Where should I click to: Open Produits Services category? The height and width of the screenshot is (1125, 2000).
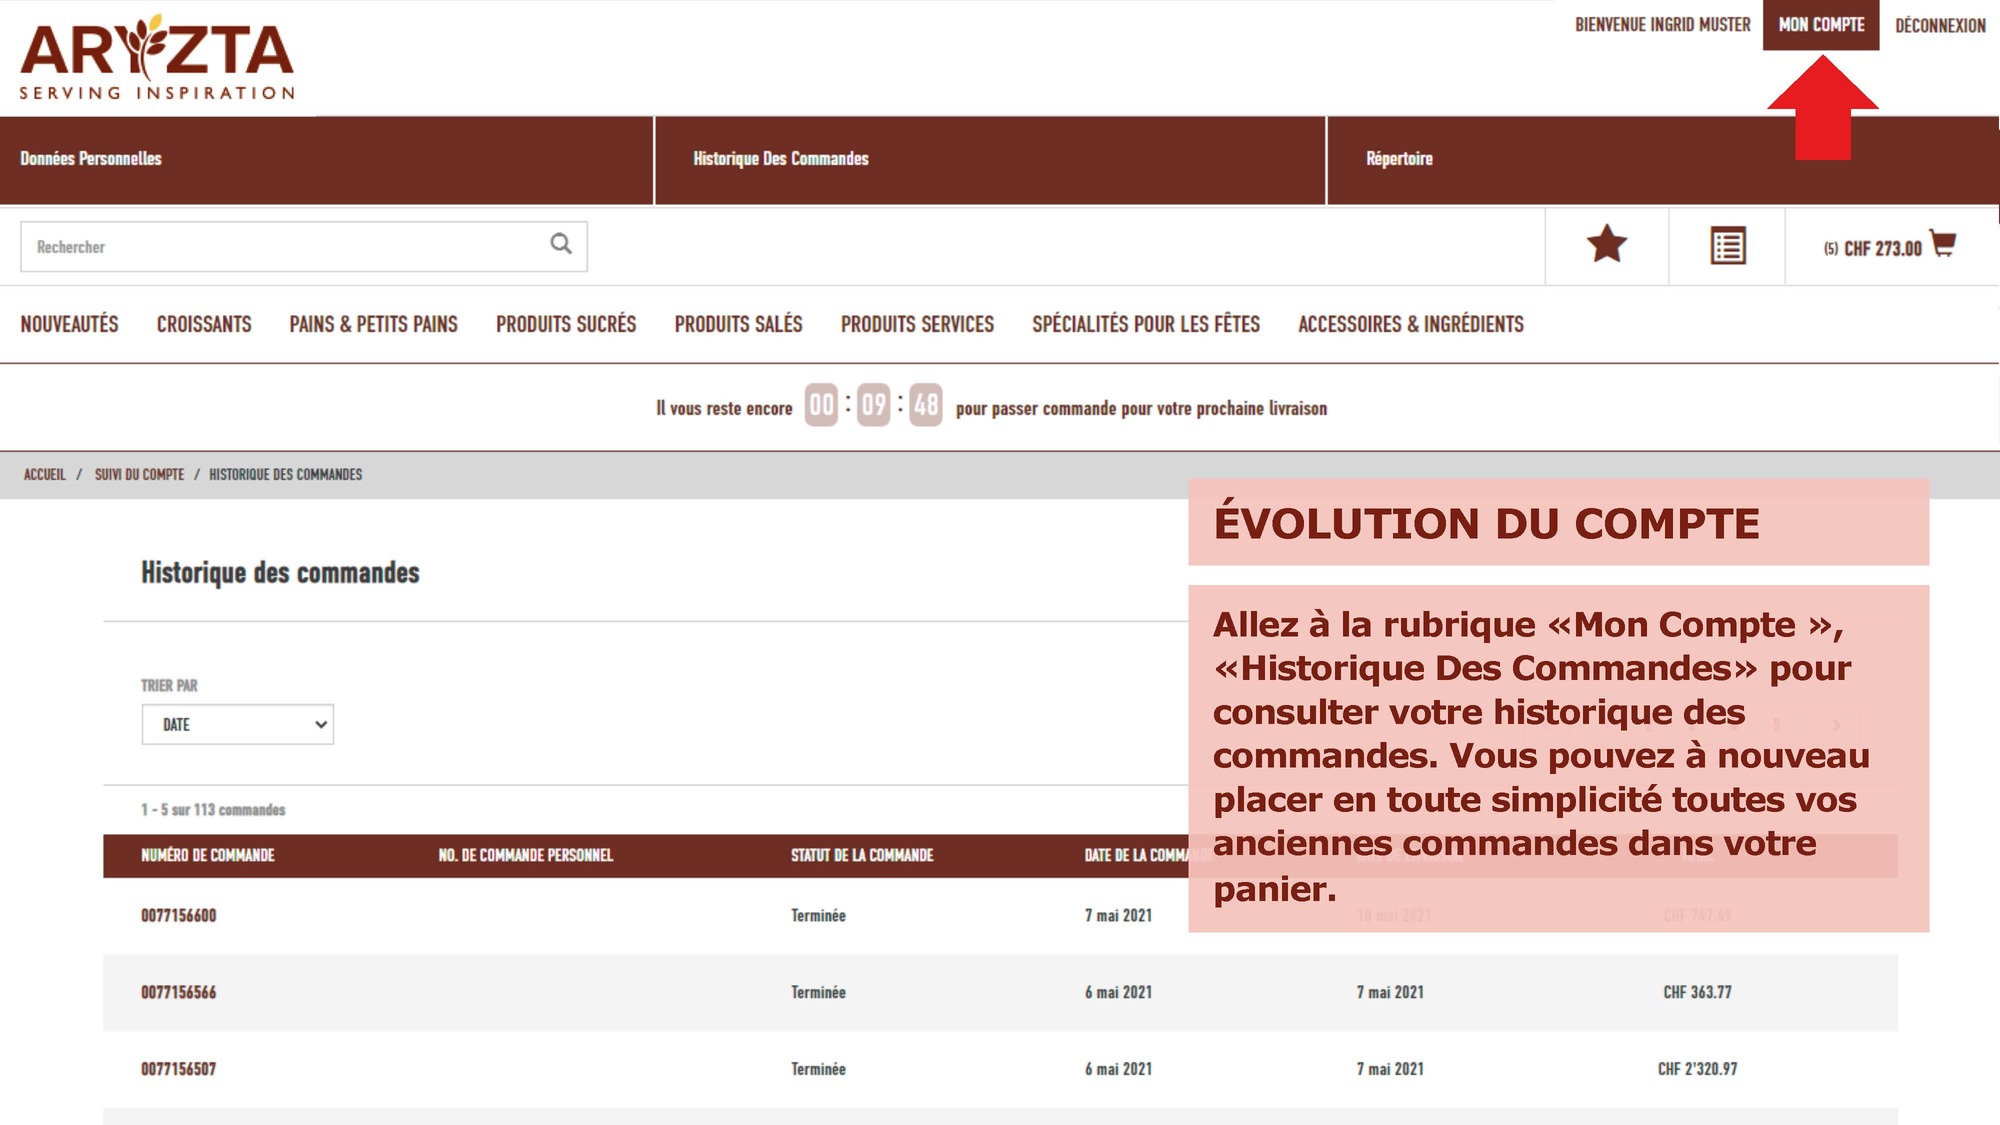pos(917,324)
